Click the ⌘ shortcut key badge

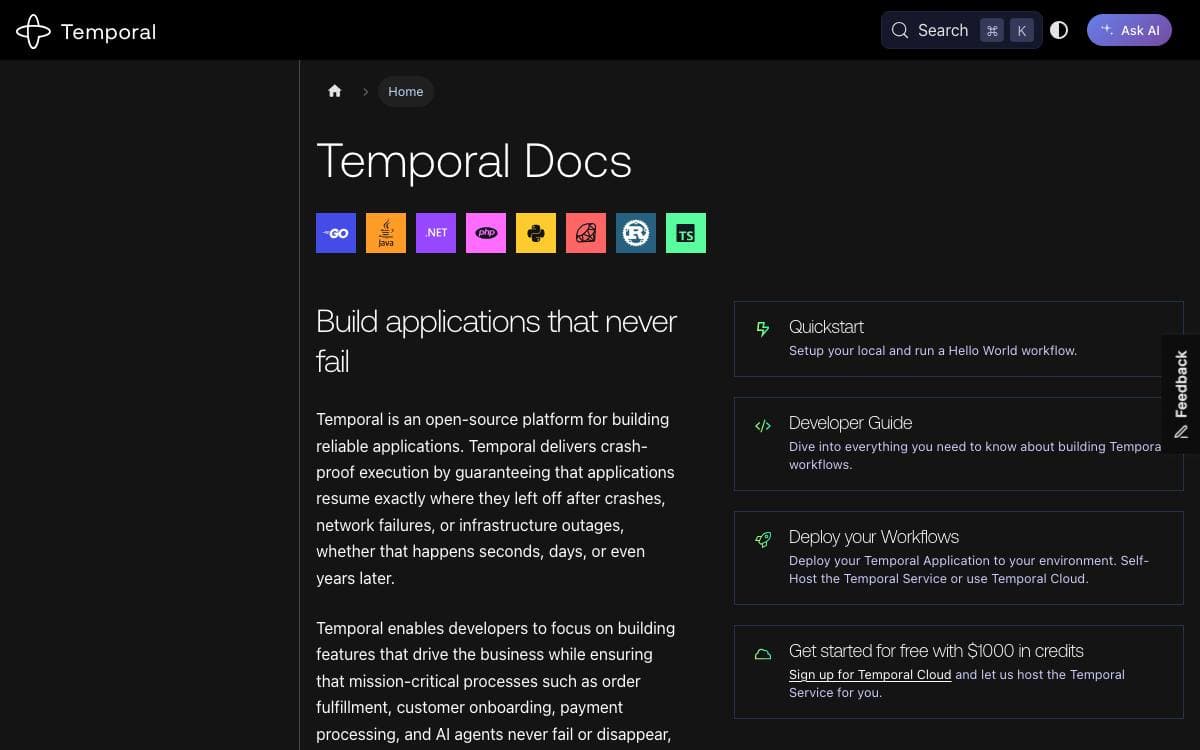pos(992,30)
